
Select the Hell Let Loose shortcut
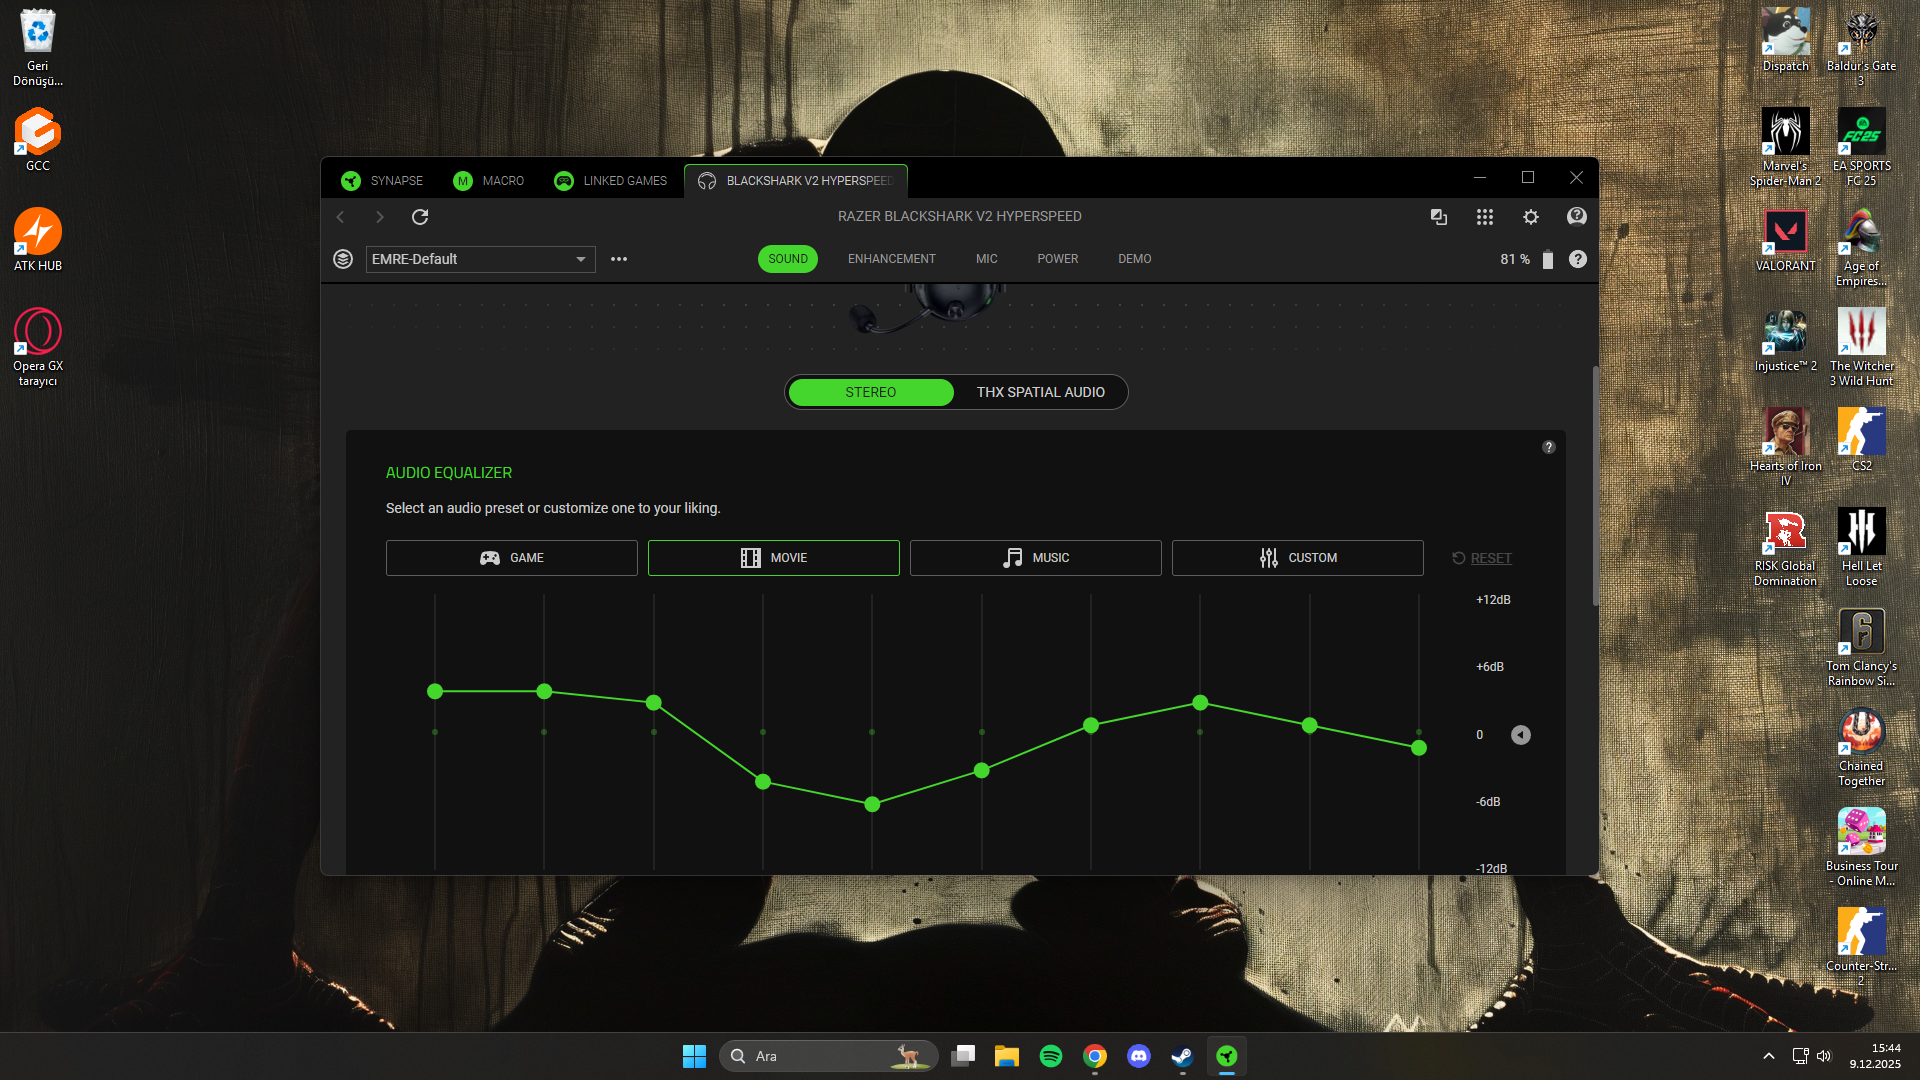[x=1862, y=547]
